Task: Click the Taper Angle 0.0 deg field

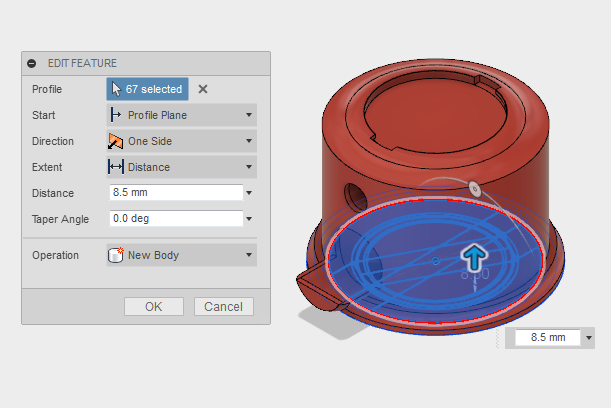Action: coord(176,219)
